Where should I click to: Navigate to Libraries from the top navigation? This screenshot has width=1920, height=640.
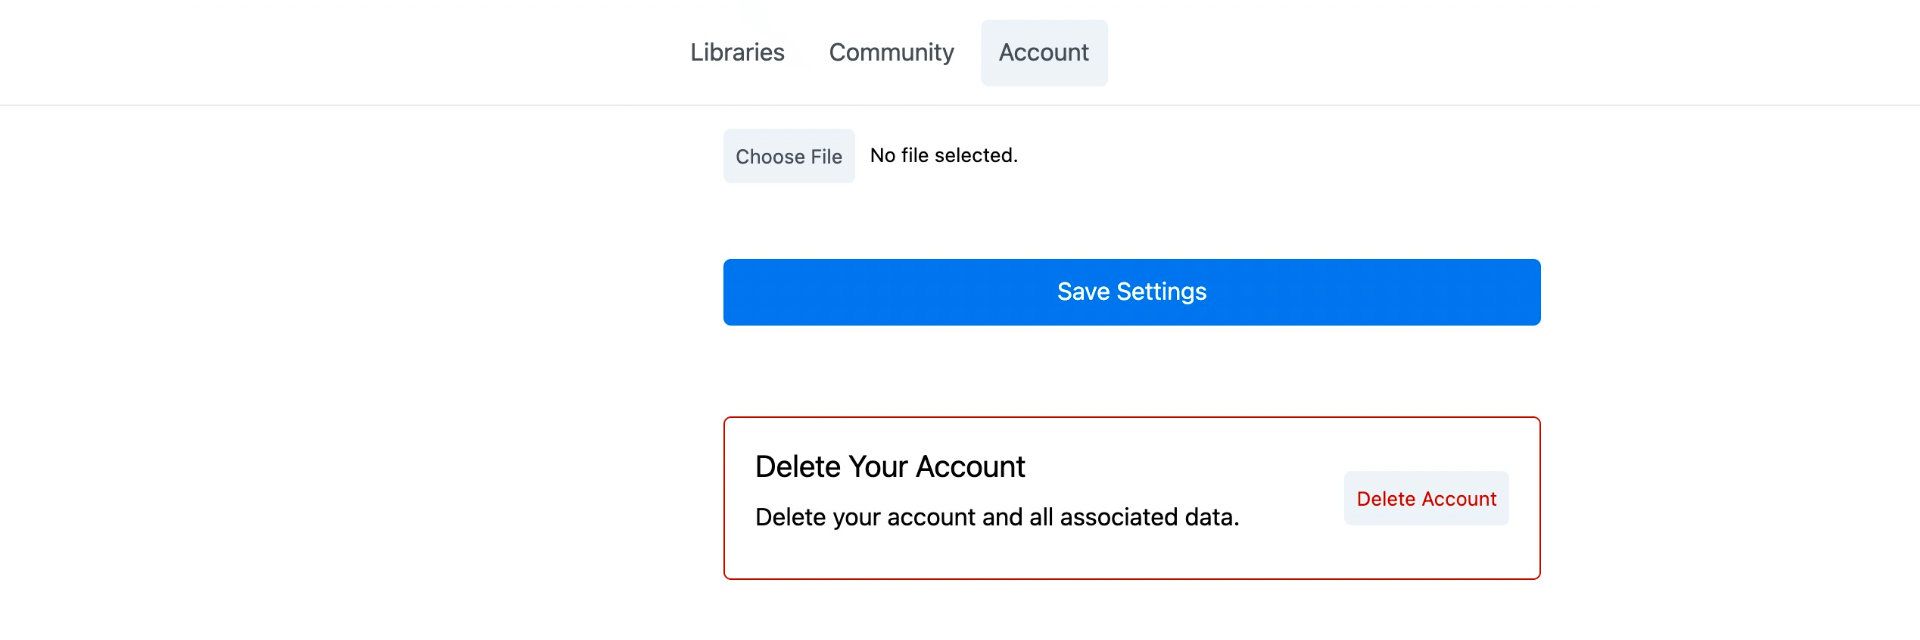737,52
